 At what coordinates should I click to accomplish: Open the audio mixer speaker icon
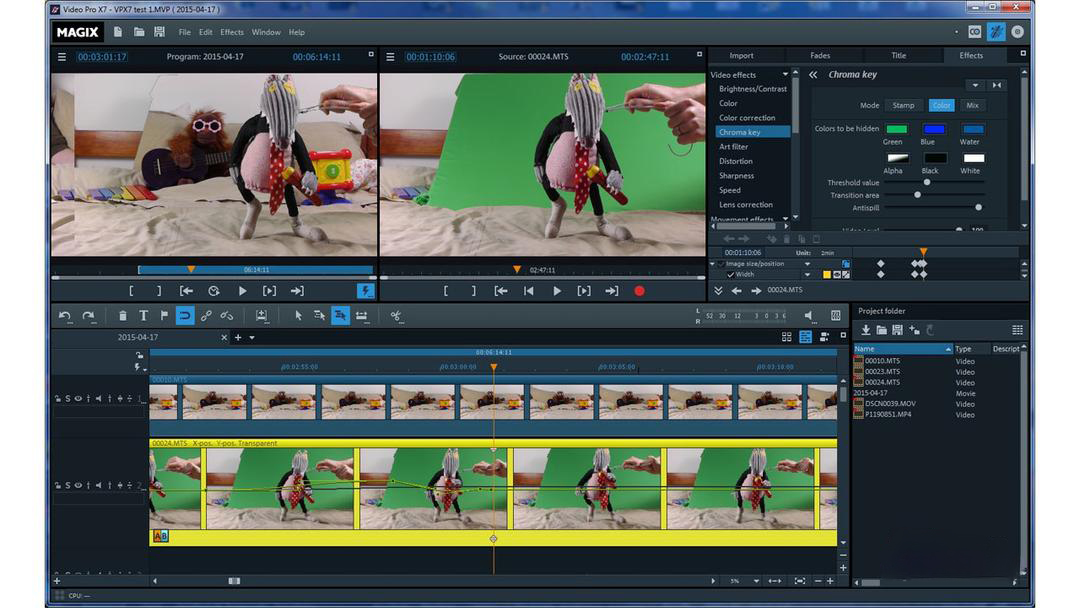(809, 316)
